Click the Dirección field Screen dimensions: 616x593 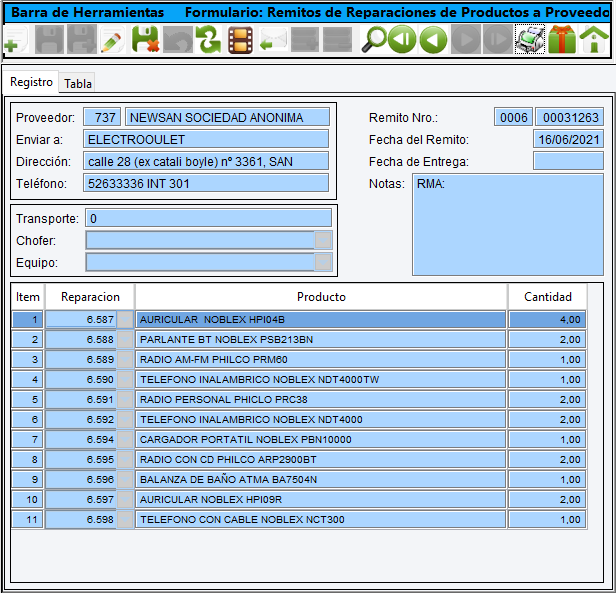coord(206,162)
